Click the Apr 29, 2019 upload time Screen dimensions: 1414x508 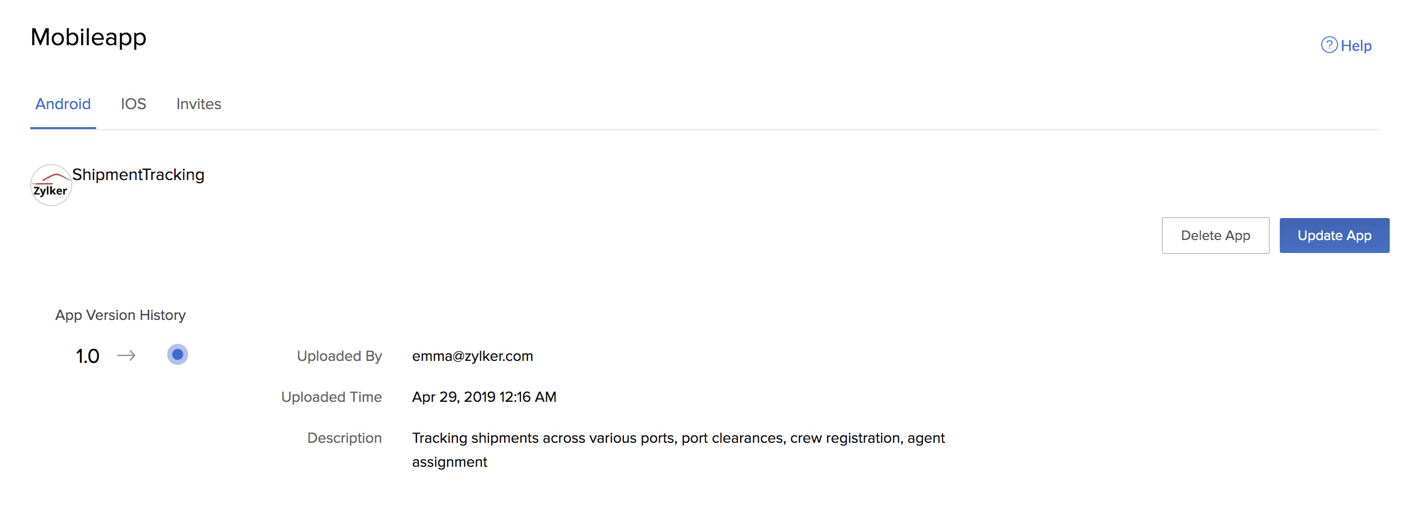pyautogui.click(x=484, y=397)
